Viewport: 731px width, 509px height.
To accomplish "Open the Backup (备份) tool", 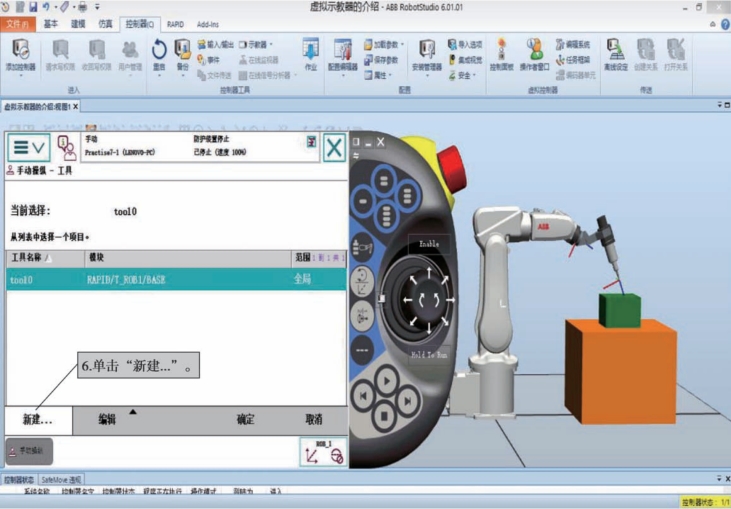I will (182, 54).
